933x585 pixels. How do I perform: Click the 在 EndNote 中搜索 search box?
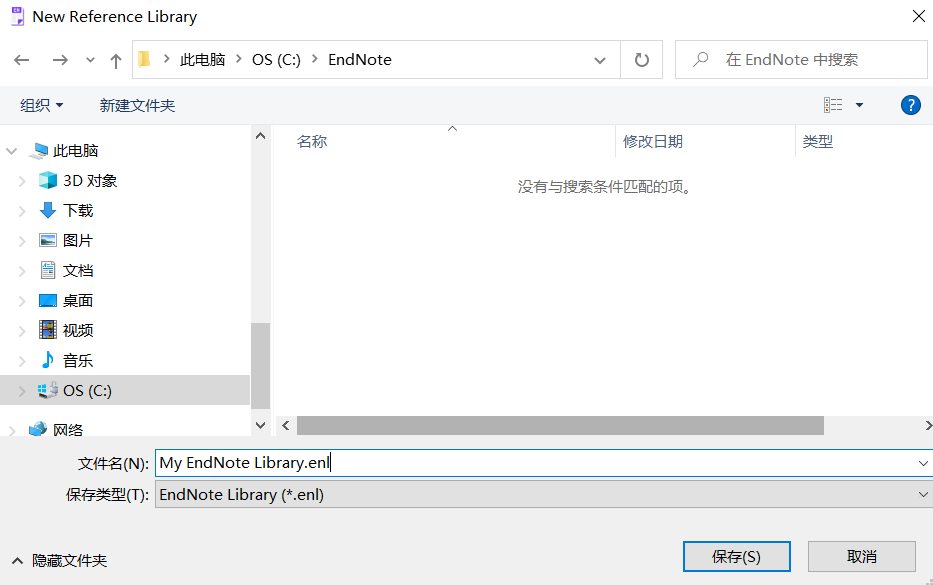801,60
